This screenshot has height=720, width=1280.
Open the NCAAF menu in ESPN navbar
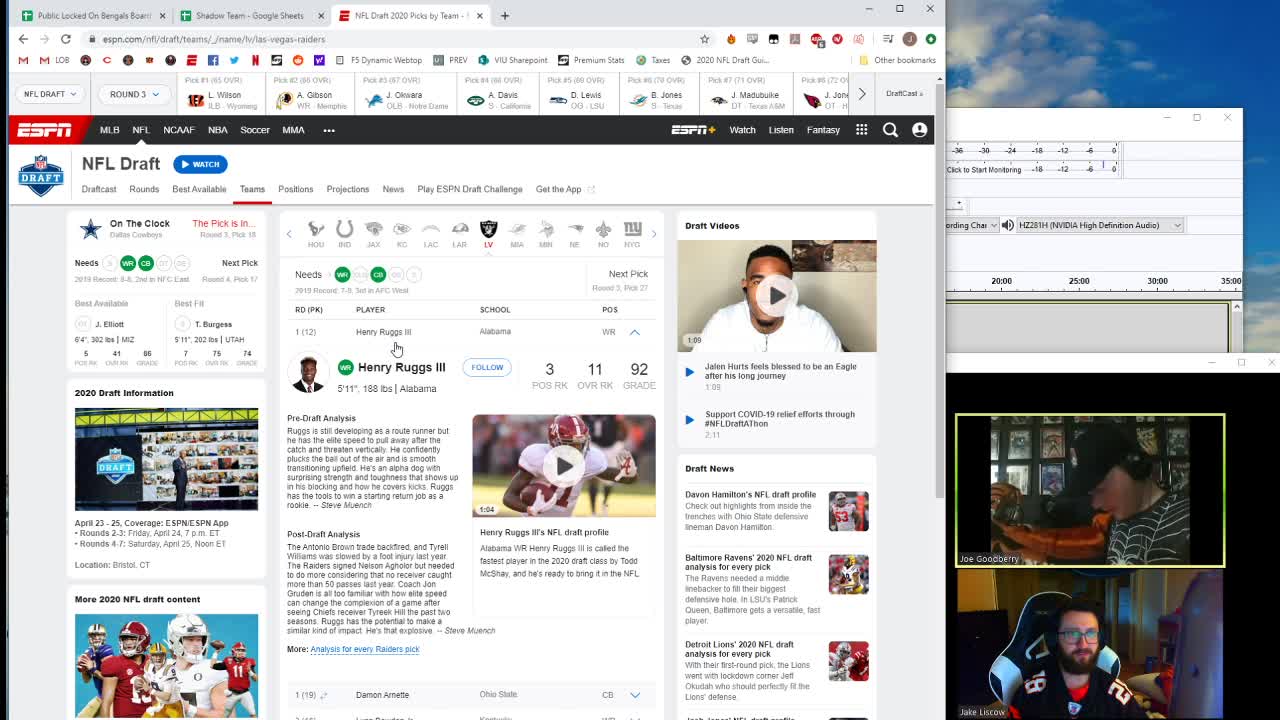click(179, 130)
